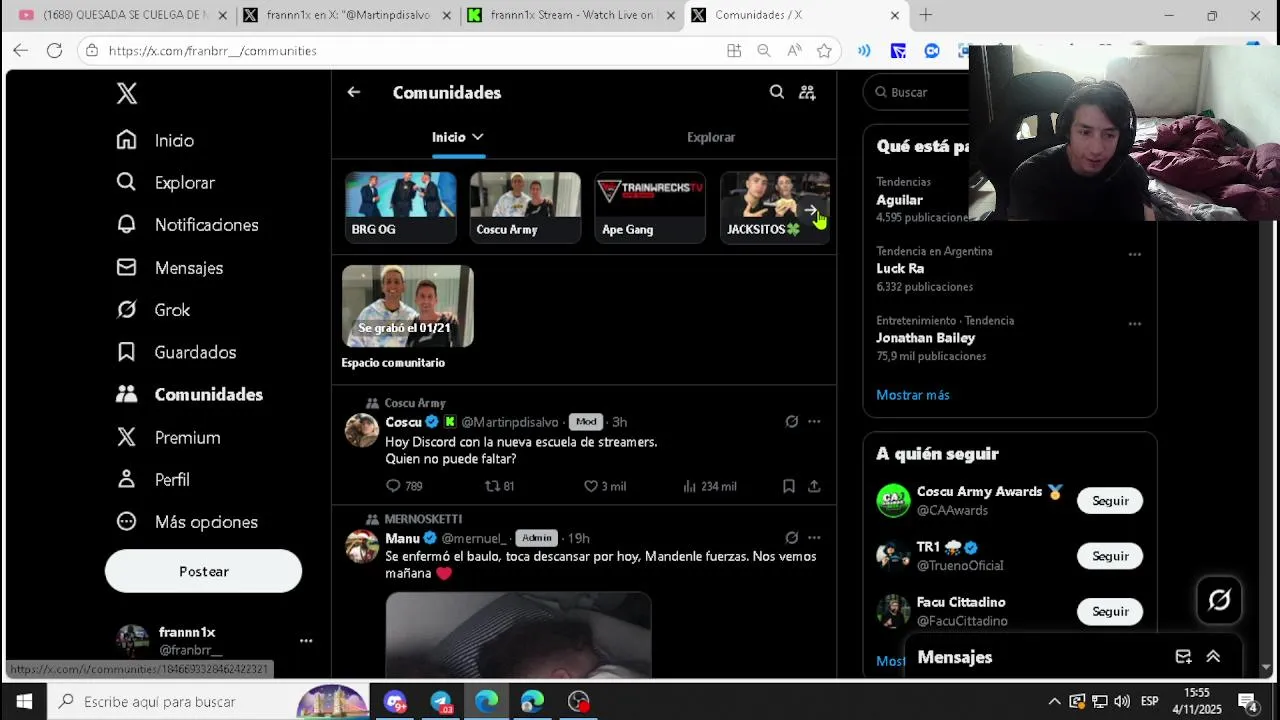Screen dimensions: 1280x720
Task: Click the Buscar search field
Action: coord(918,92)
